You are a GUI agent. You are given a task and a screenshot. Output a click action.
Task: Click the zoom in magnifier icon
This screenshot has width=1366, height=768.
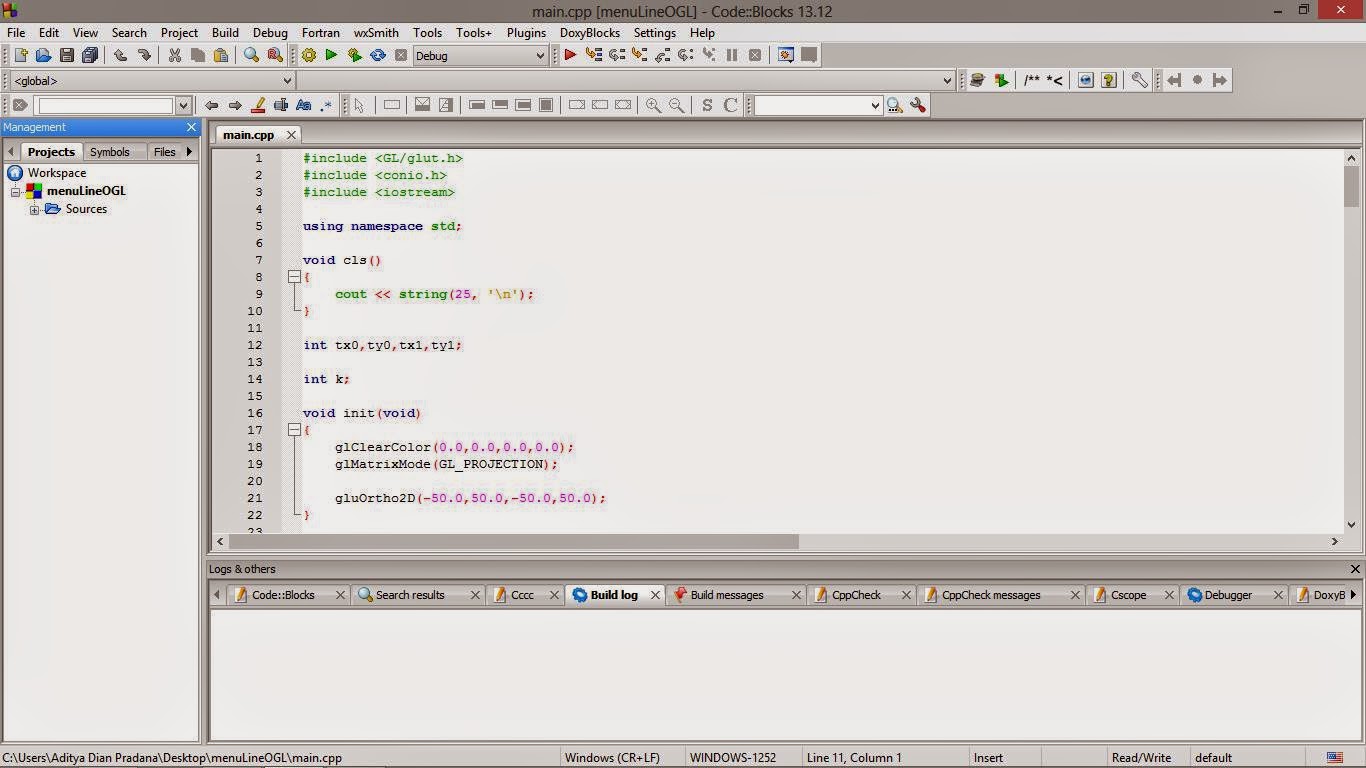pyautogui.click(x=653, y=105)
